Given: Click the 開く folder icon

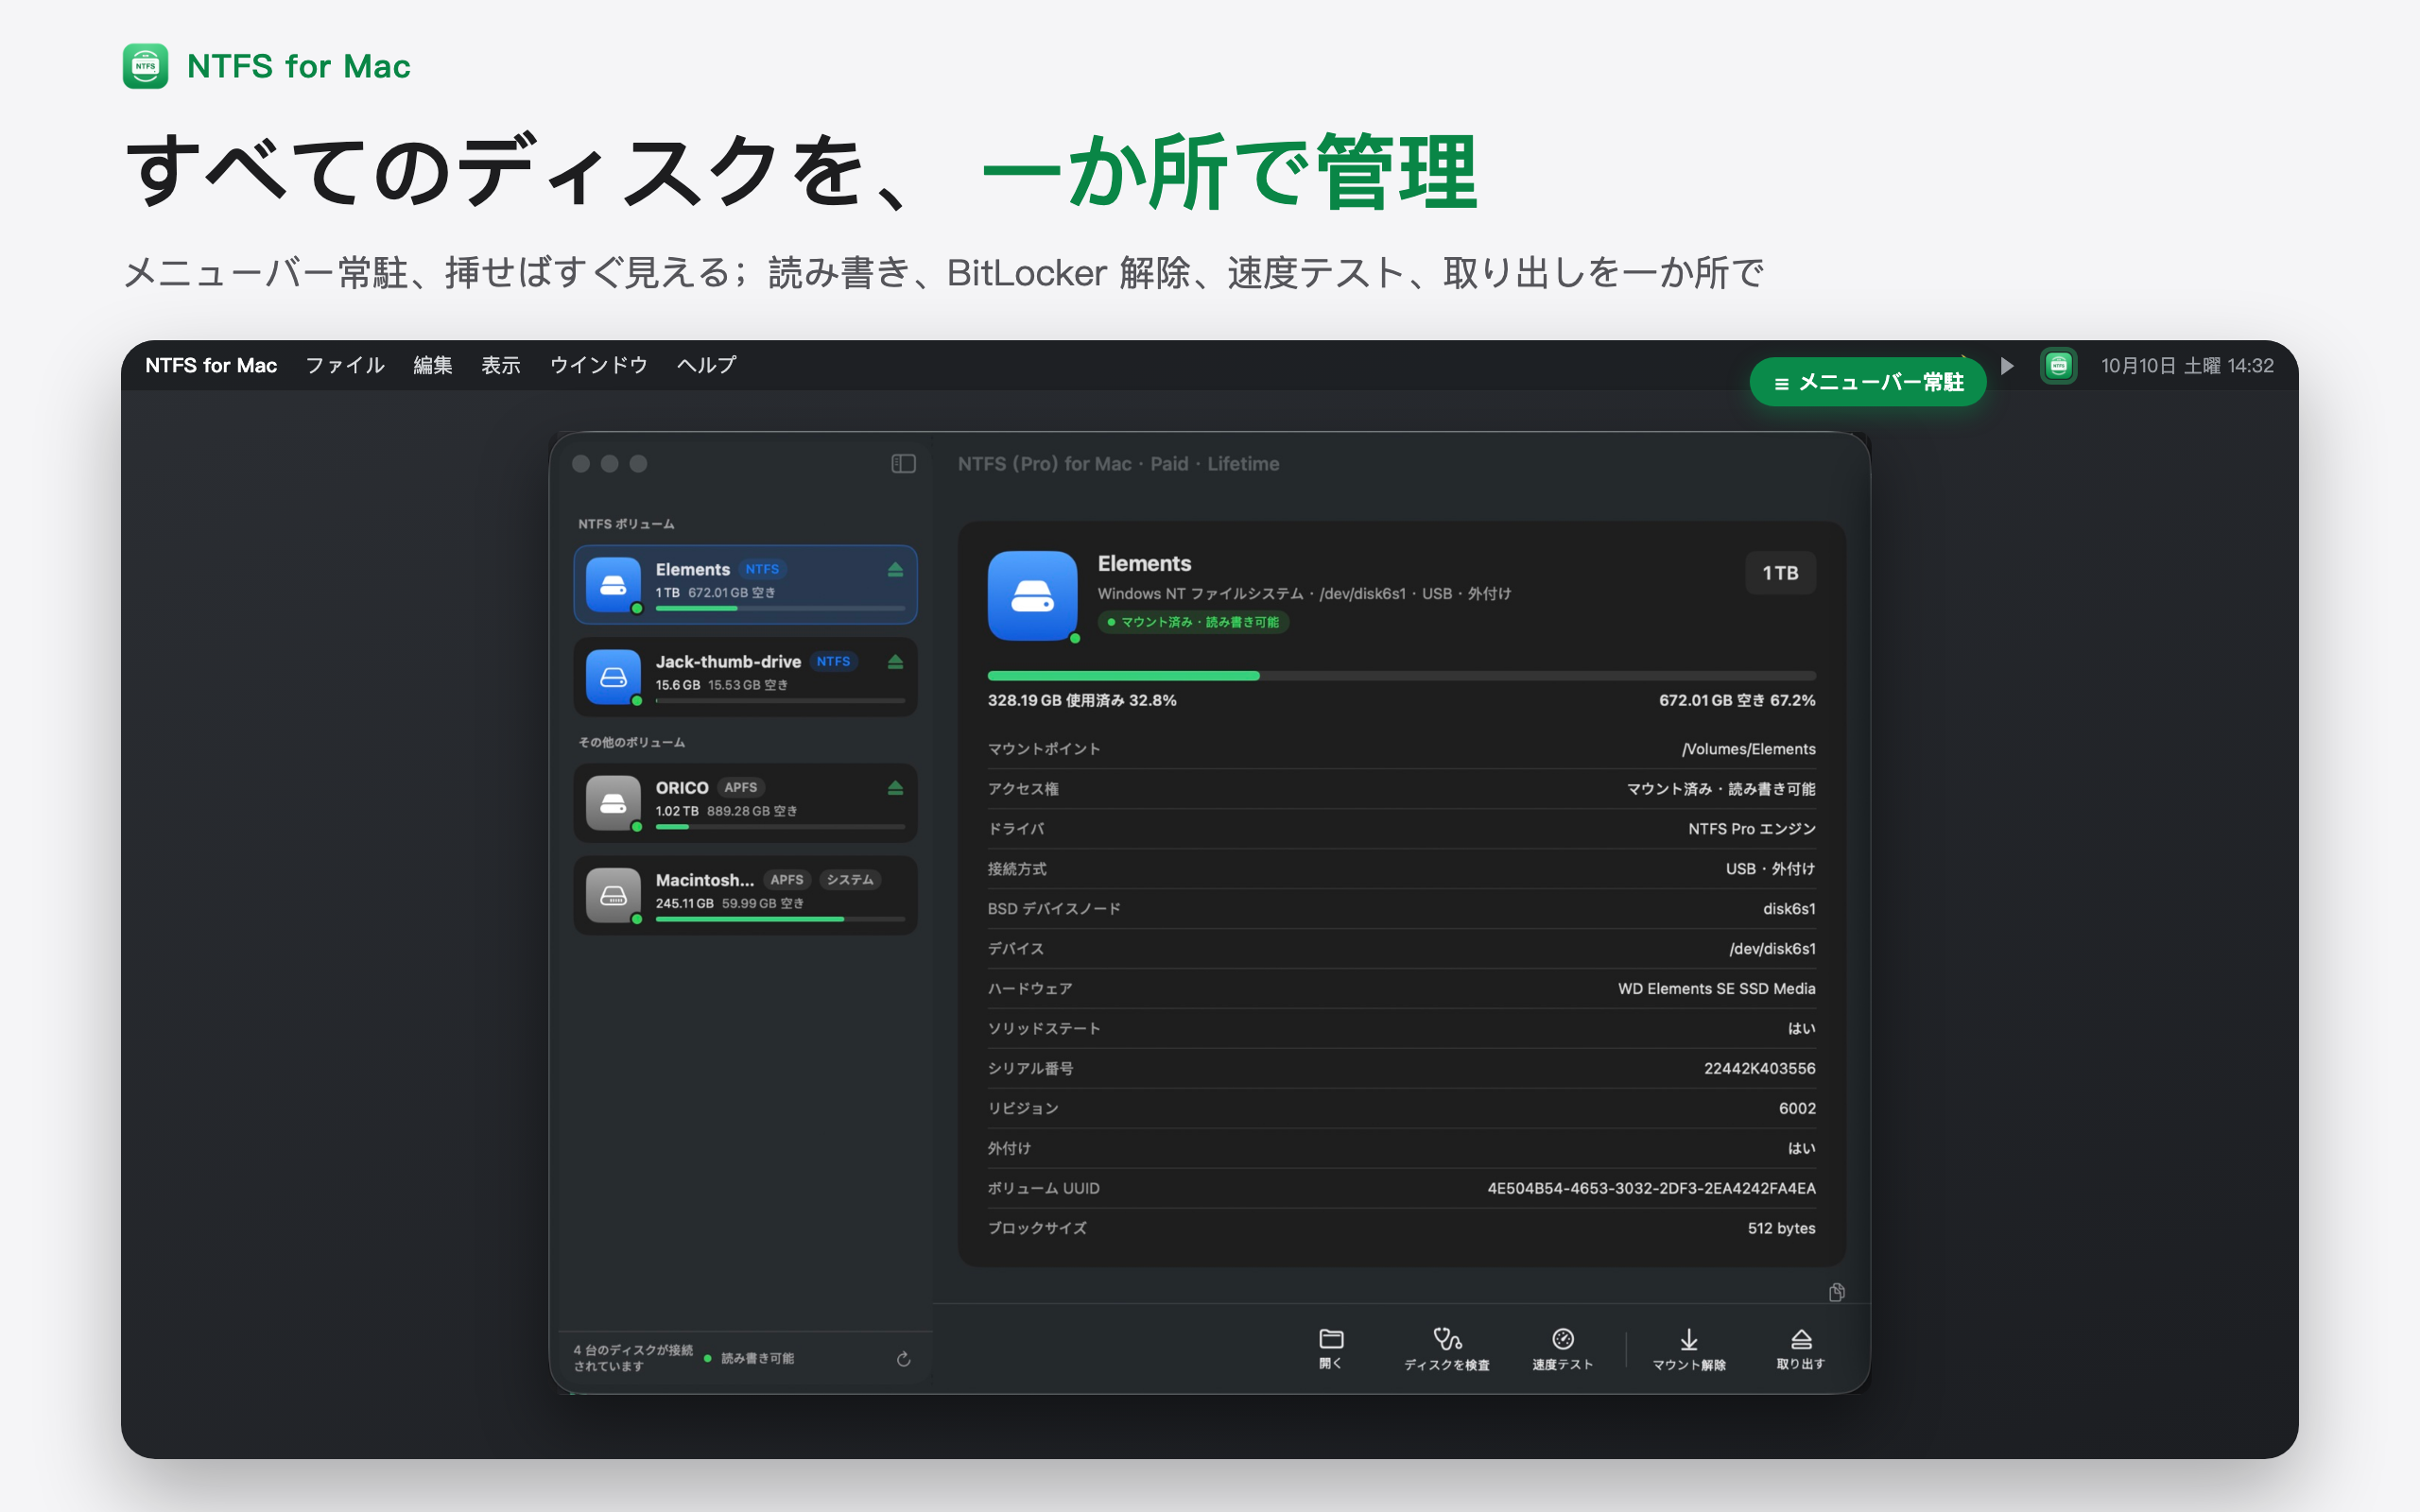Looking at the screenshot, I should (1331, 1339).
